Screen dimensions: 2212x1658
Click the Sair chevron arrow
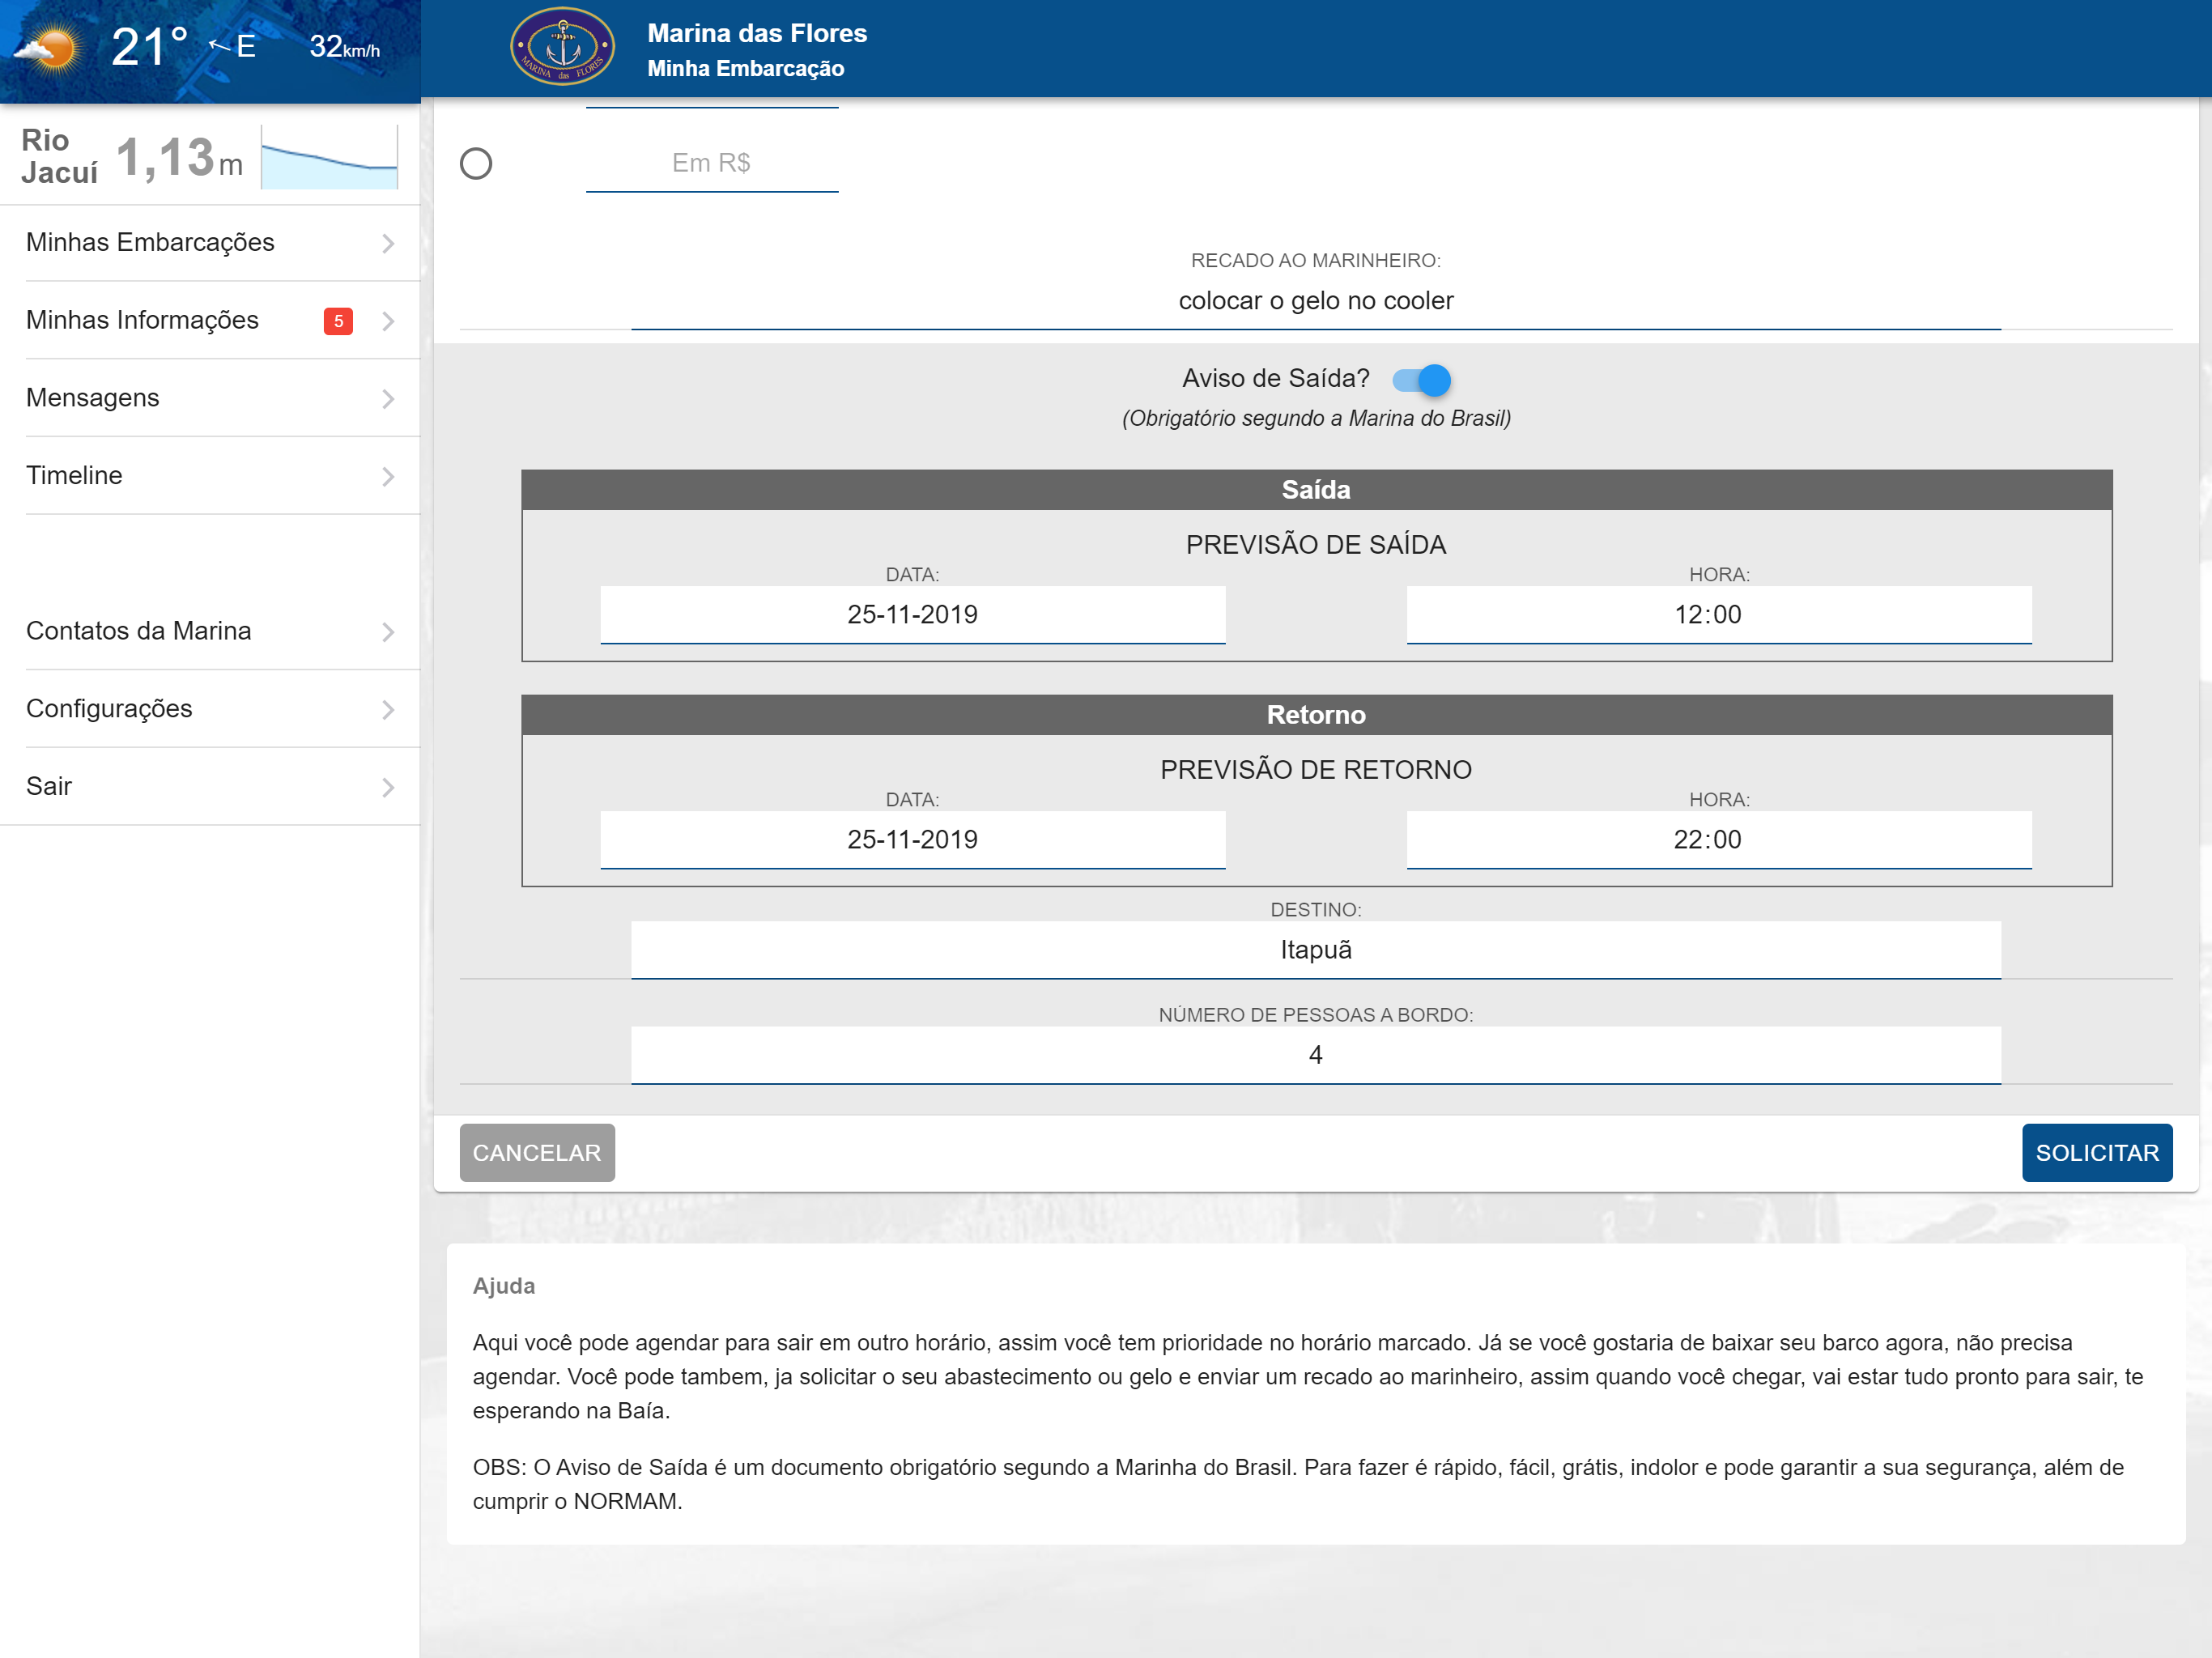(x=388, y=788)
